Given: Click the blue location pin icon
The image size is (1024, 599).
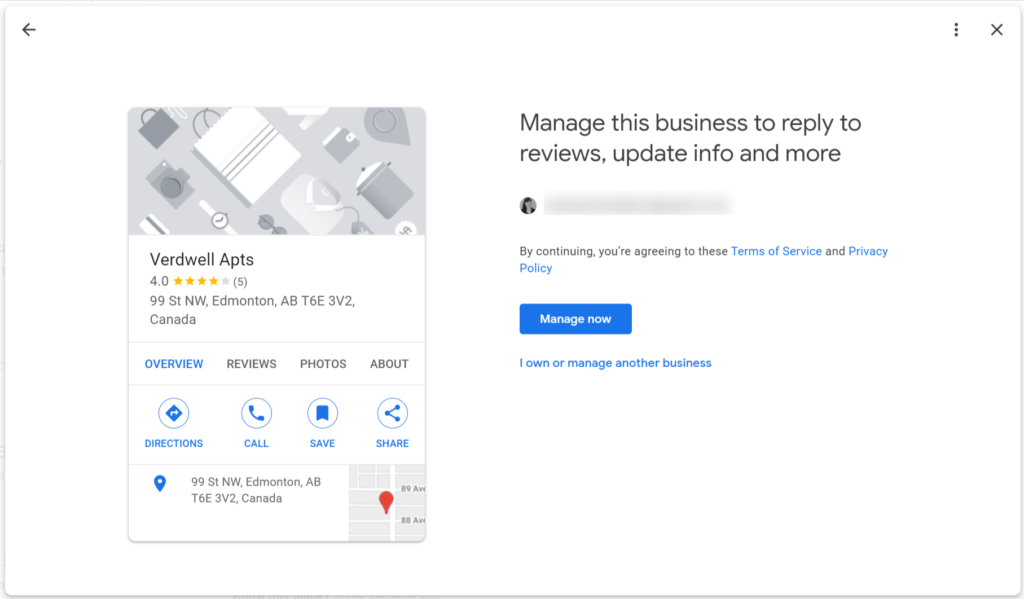Looking at the screenshot, I should pyautogui.click(x=159, y=484).
